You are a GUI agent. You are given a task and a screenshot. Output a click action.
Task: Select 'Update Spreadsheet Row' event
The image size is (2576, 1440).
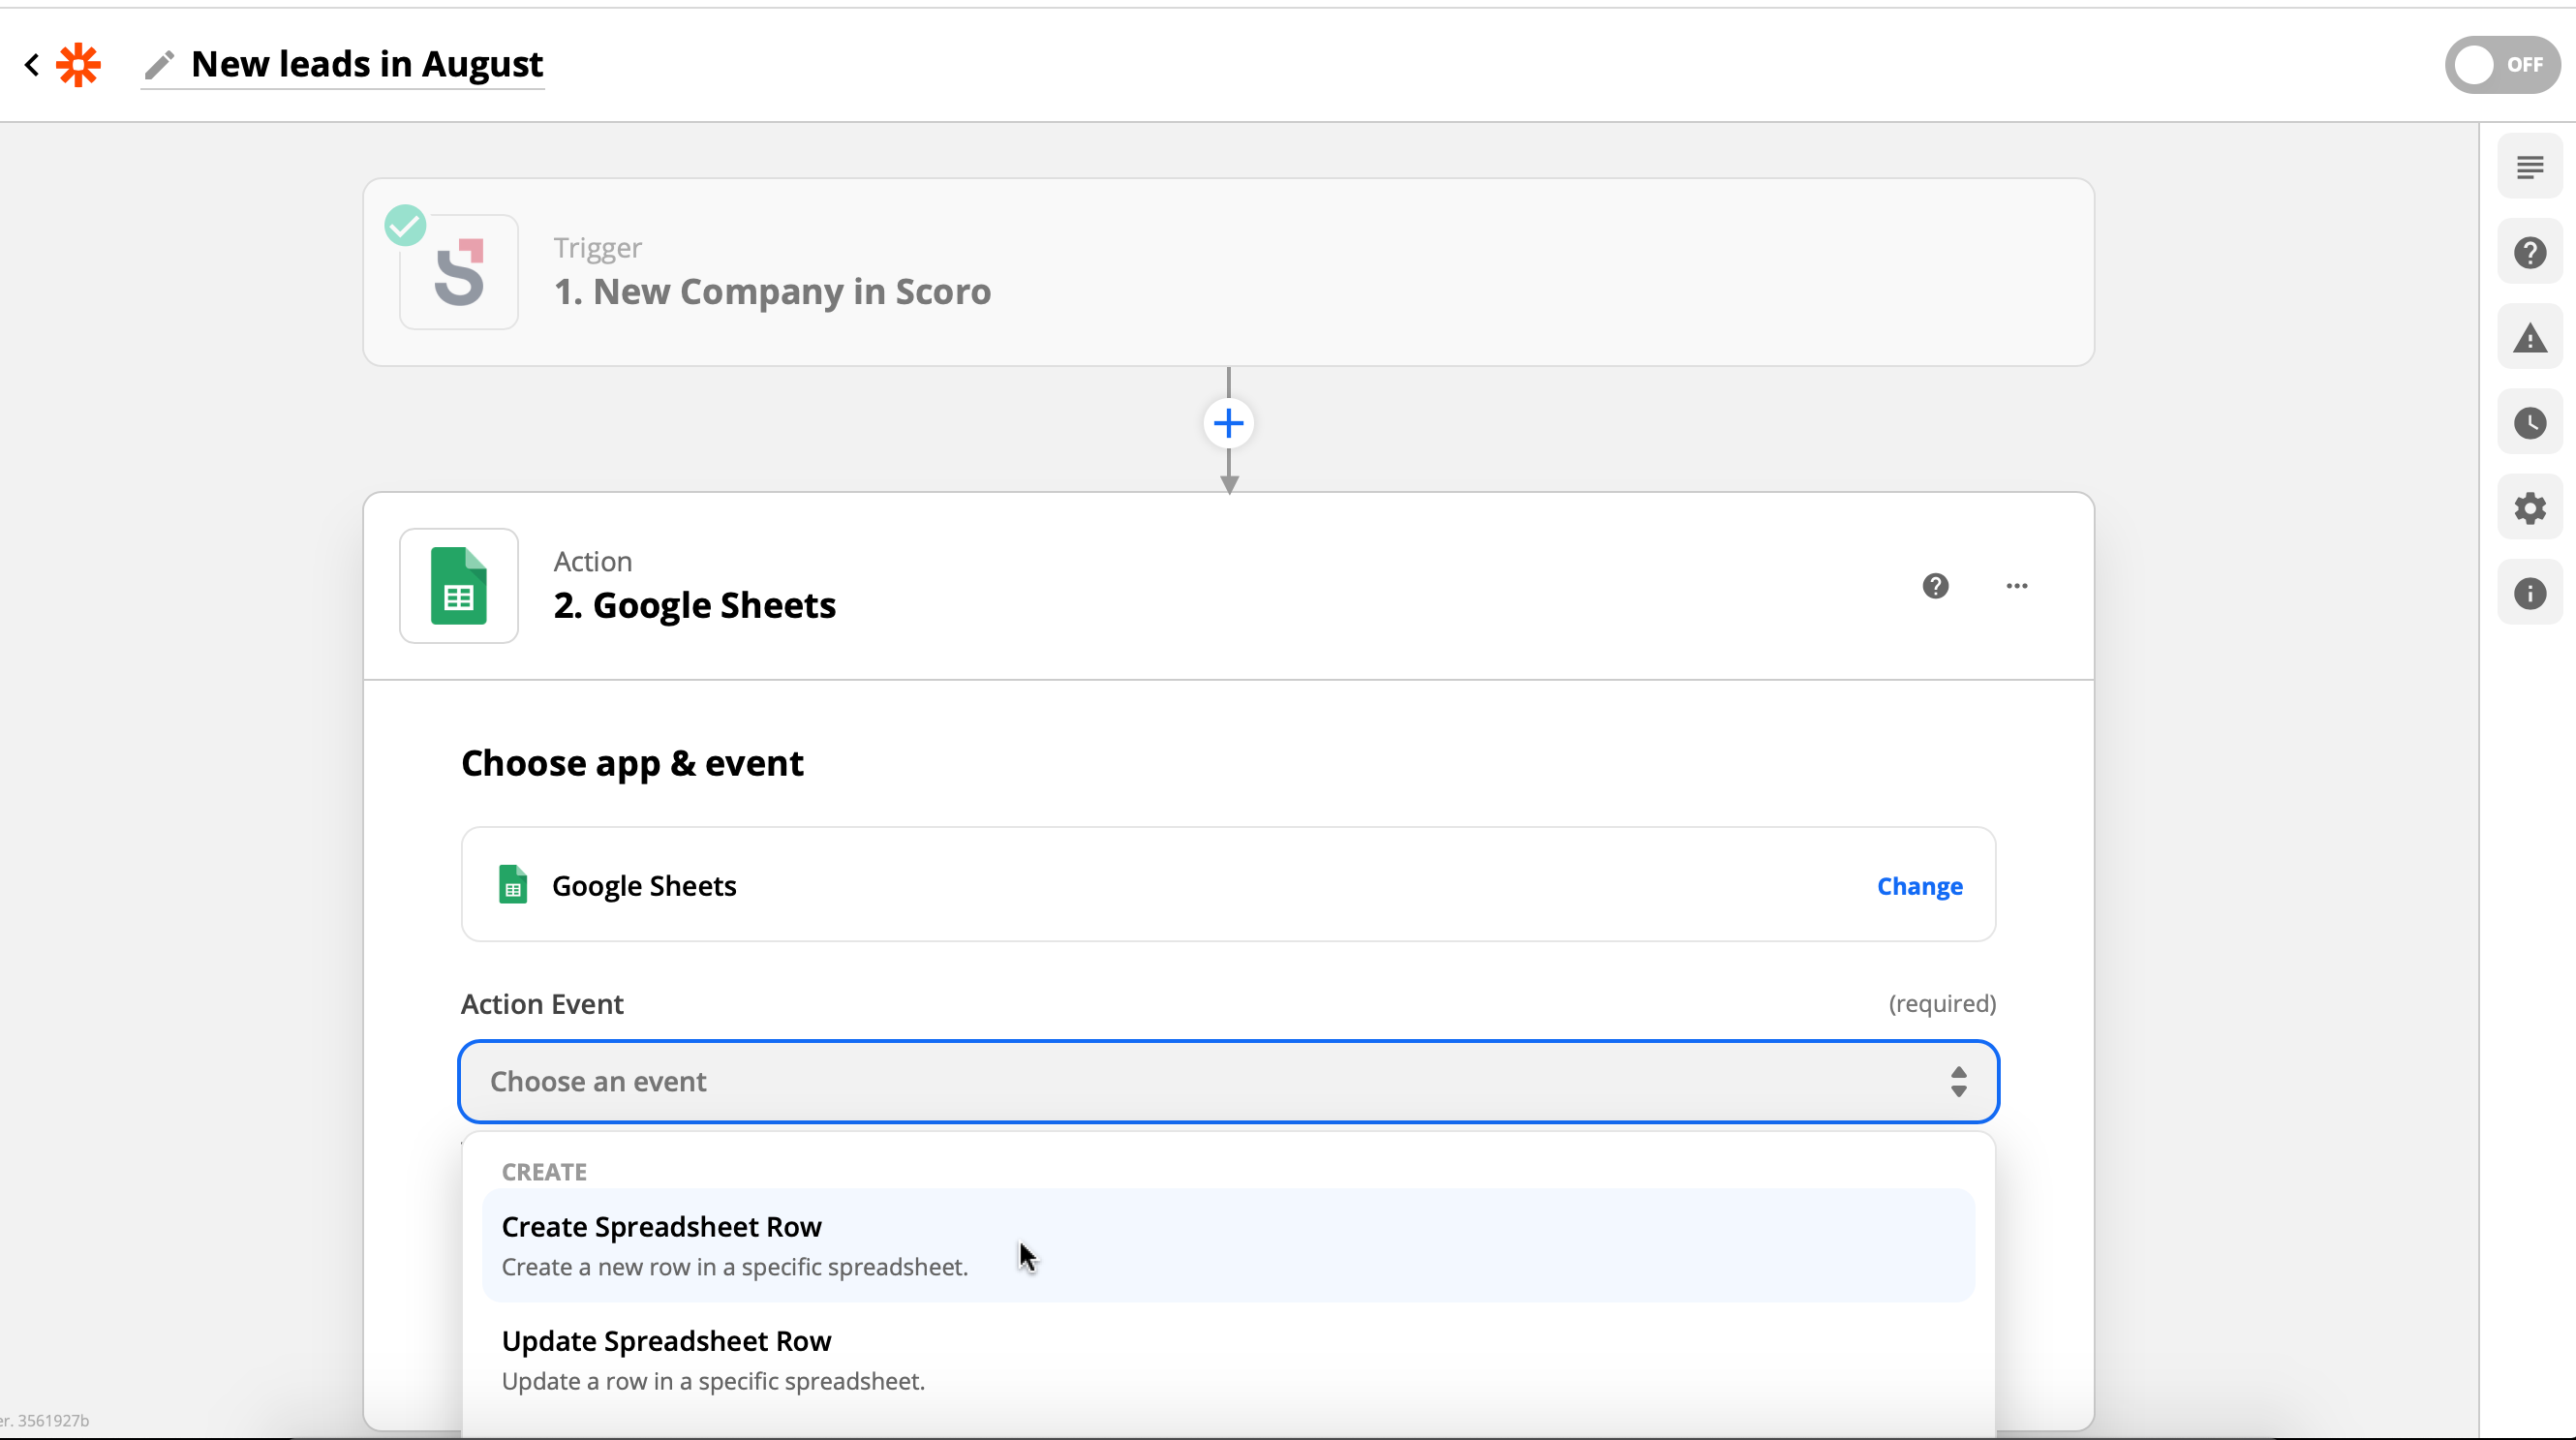[x=1229, y=1360]
